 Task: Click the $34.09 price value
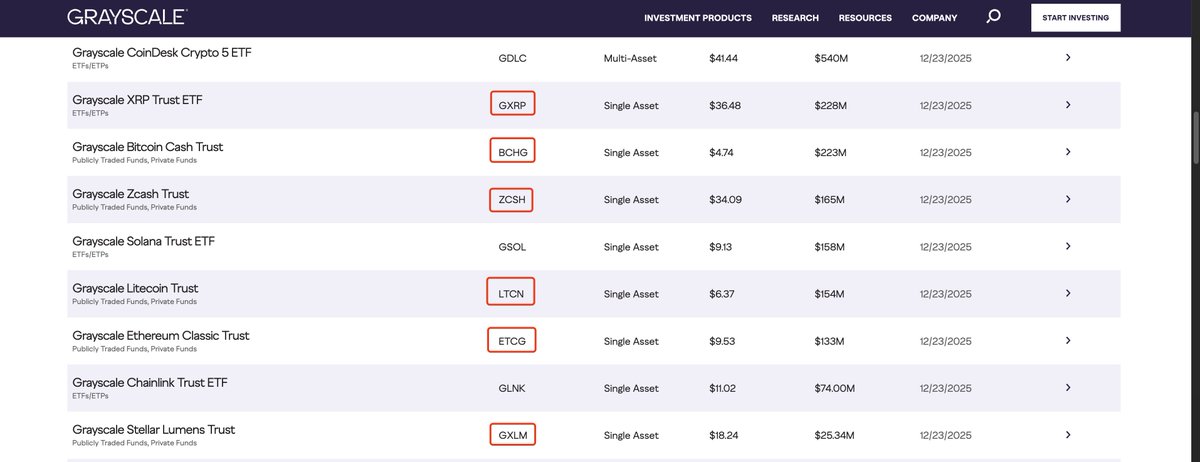pyautogui.click(x=725, y=199)
